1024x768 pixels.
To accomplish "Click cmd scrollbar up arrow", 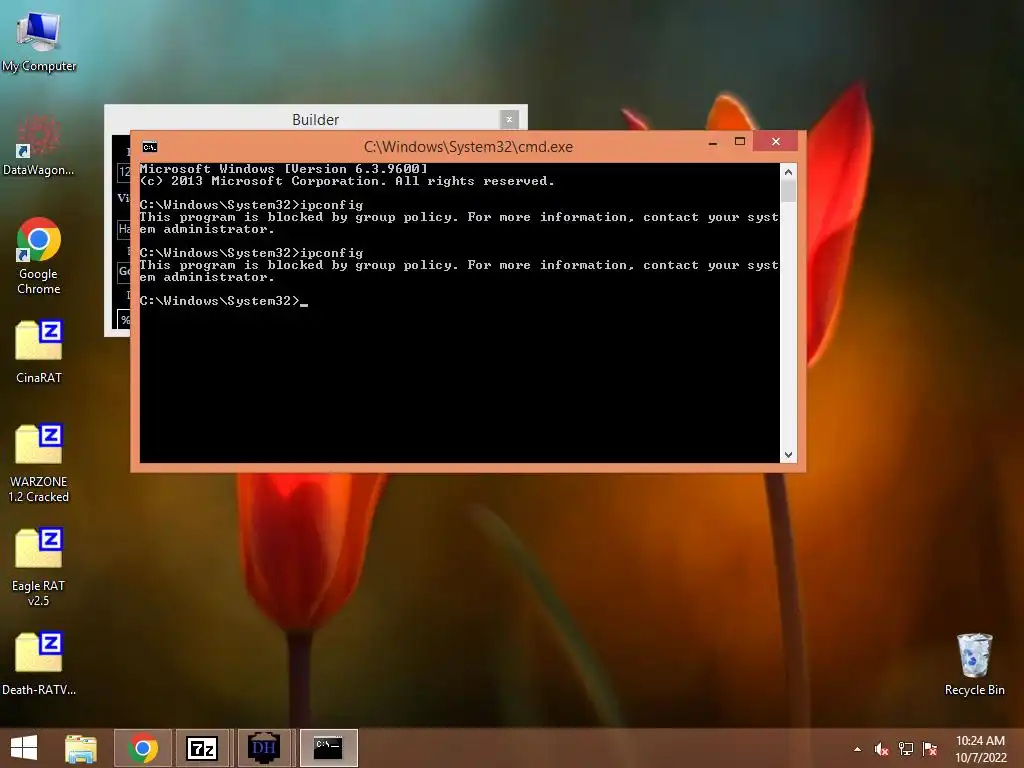I will tap(788, 172).
